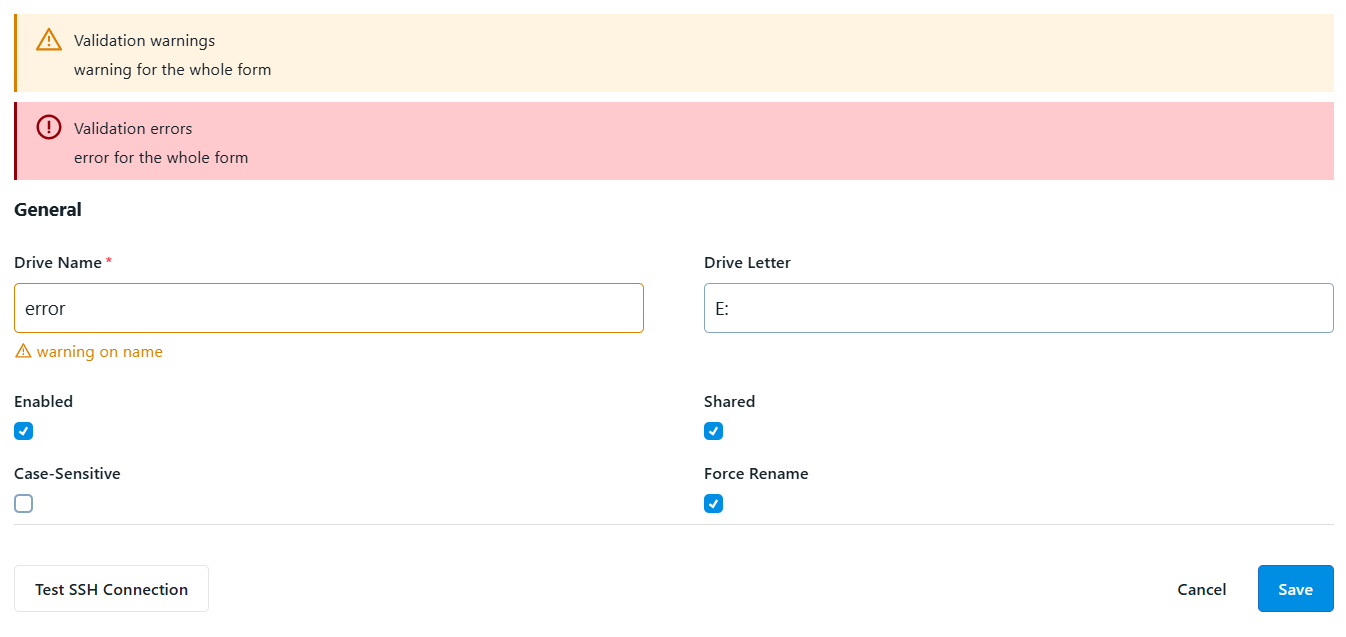Image resolution: width=1346 pixels, height=637 pixels.
Task: Click Cancel
Action: (x=1201, y=589)
